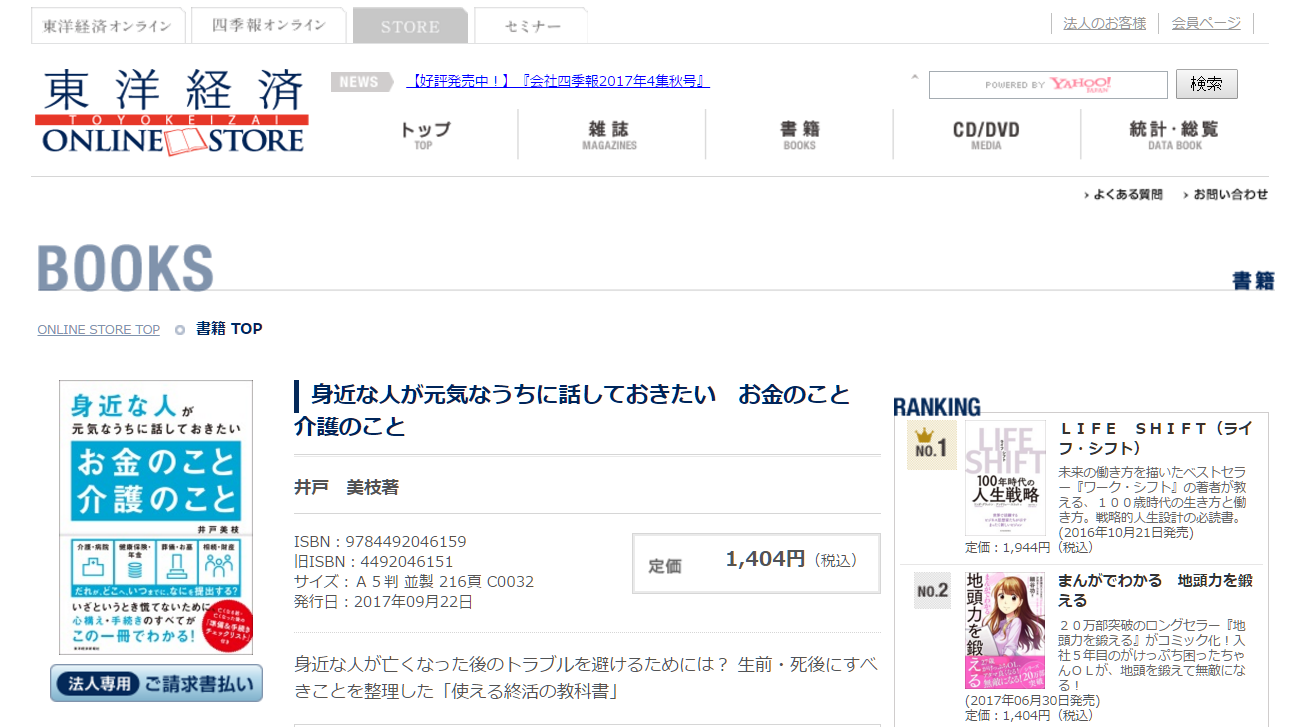1312x727 pixels.
Task: Click ONLINE STORE TOP breadcrumb
Action: pos(98,330)
